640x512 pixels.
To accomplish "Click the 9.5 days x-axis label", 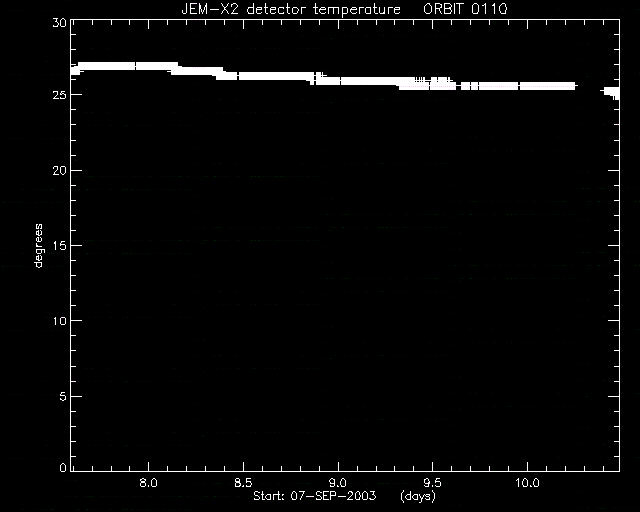I will point(432,483).
